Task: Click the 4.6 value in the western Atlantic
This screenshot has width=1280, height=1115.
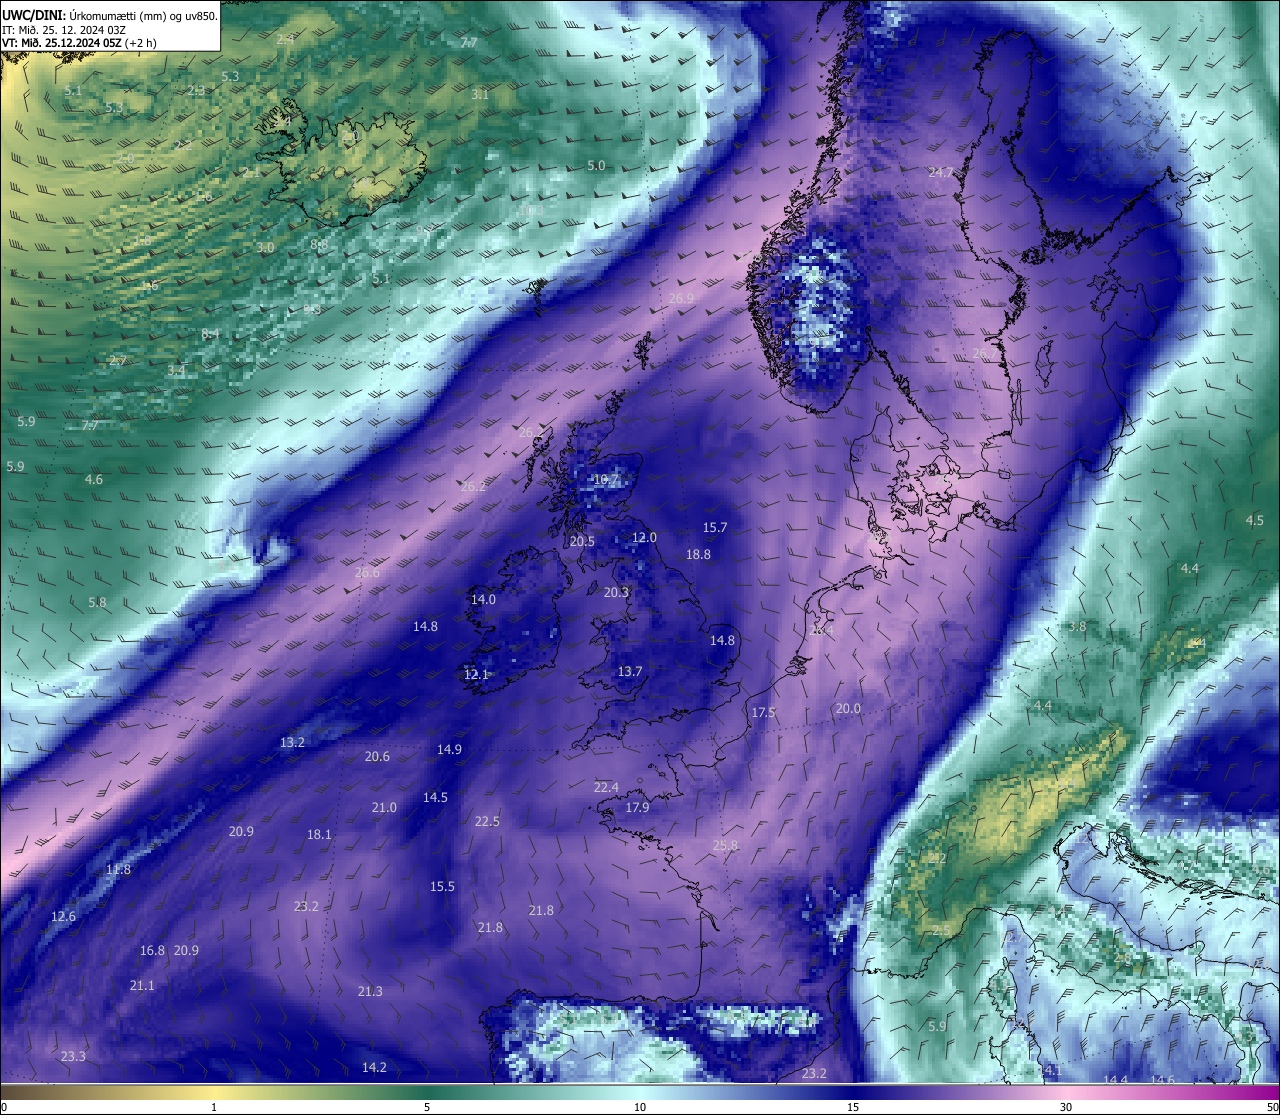Action: (x=93, y=480)
